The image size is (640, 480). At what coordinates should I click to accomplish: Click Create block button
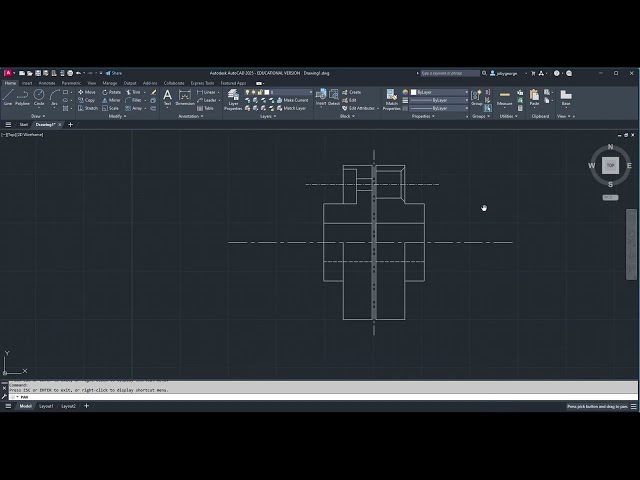click(351, 92)
